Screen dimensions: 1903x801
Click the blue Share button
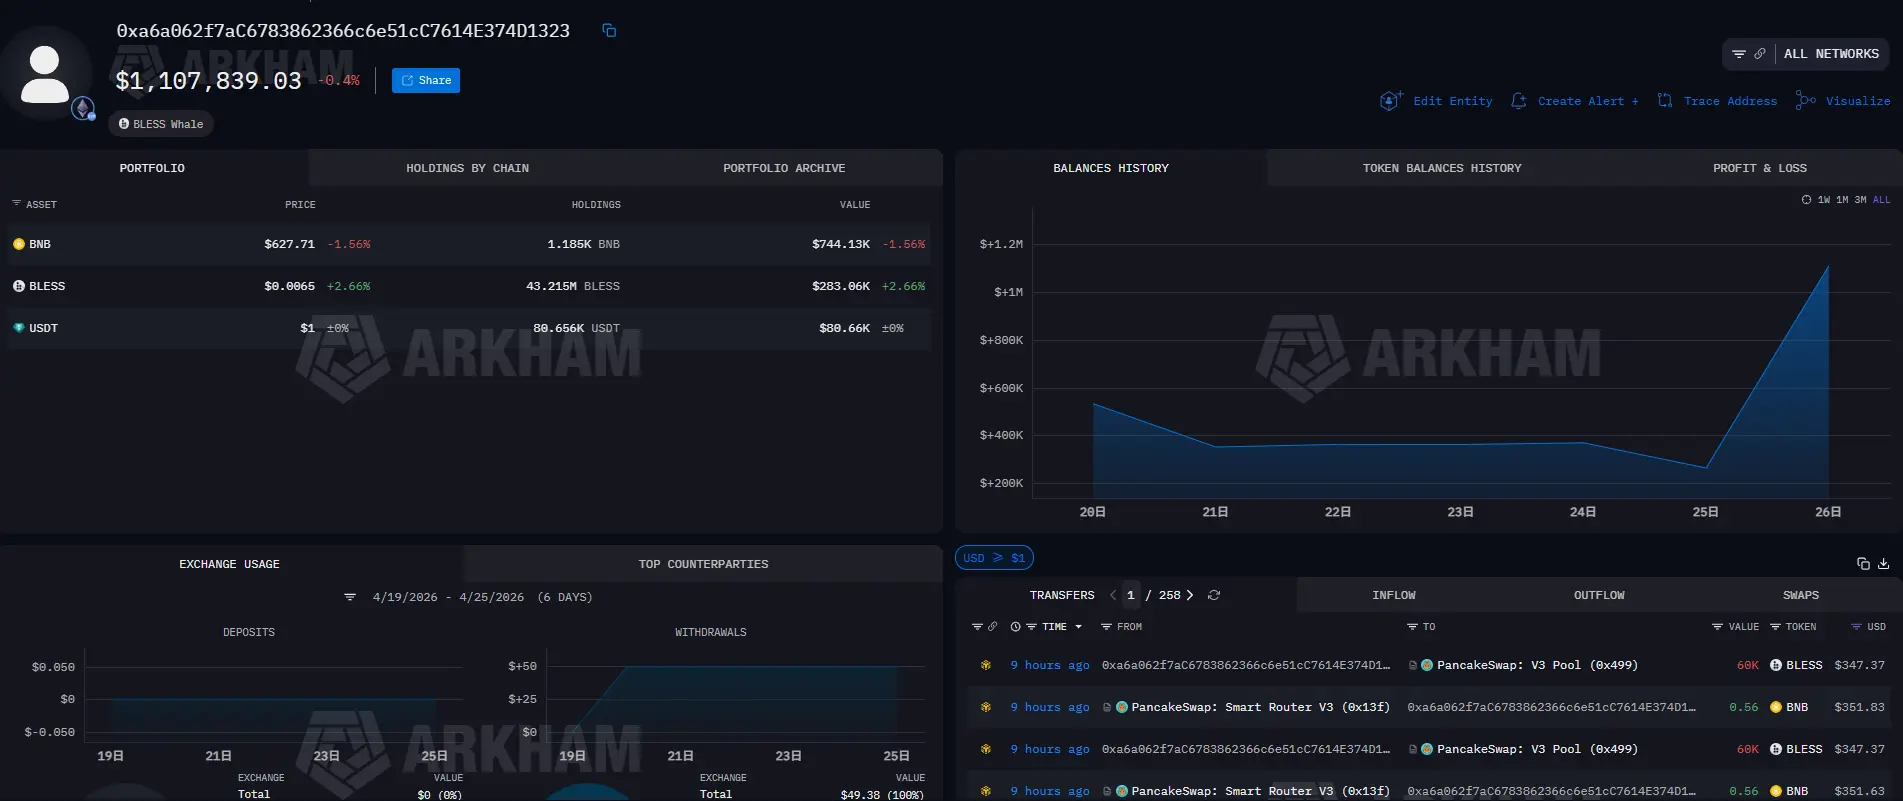[426, 80]
